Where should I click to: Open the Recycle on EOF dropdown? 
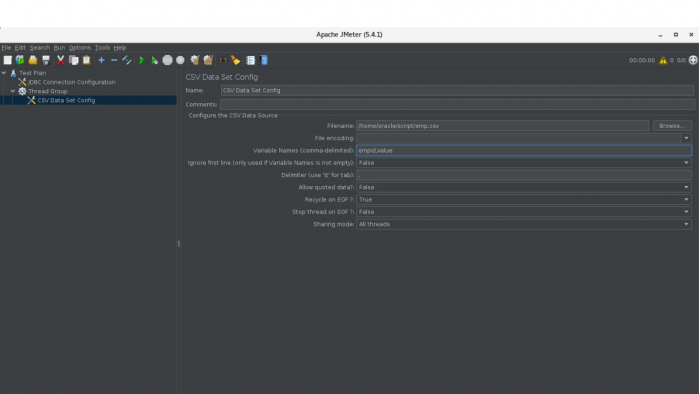[524, 199]
